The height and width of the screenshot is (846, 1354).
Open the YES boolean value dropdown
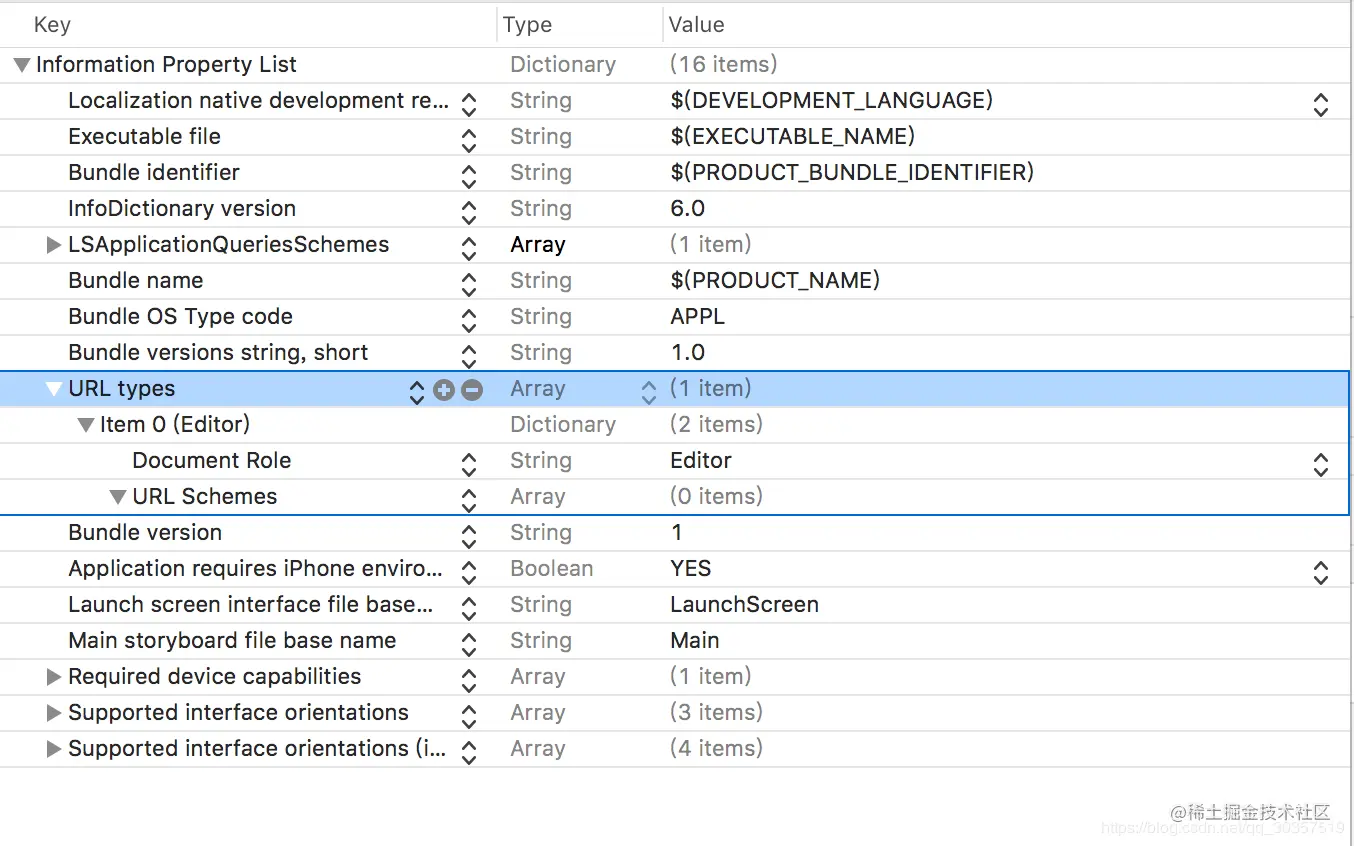point(1320,570)
